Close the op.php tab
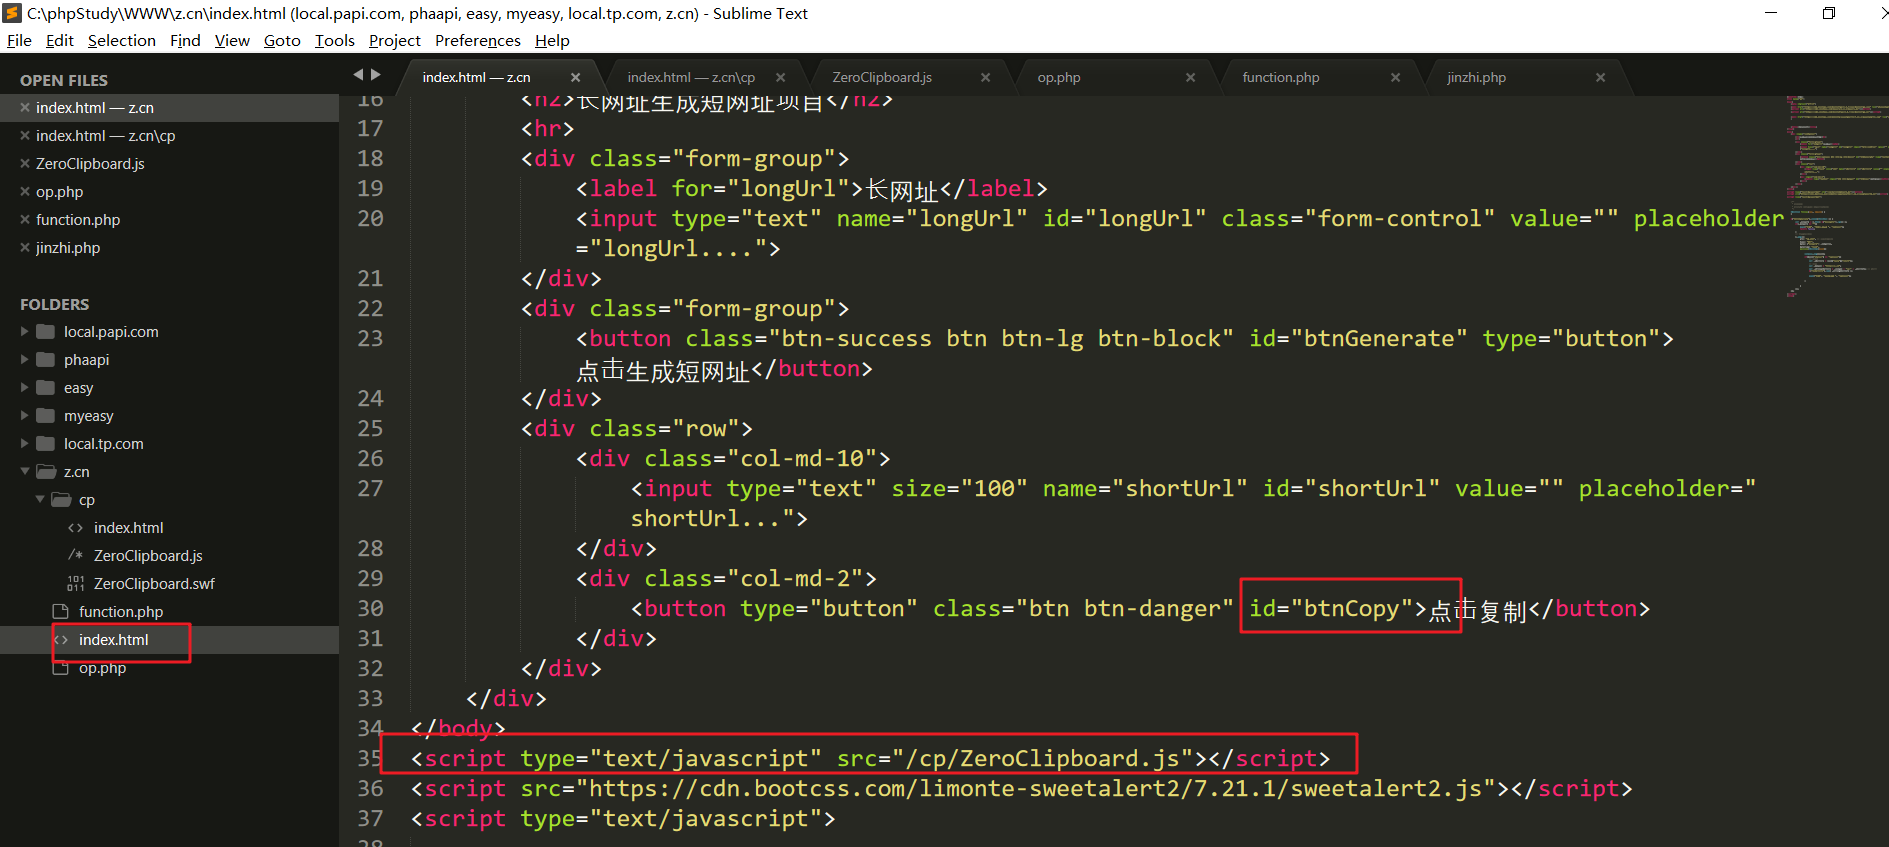Image resolution: width=1889 pixels, height=847 pixels. click(x=1190, y=77)
